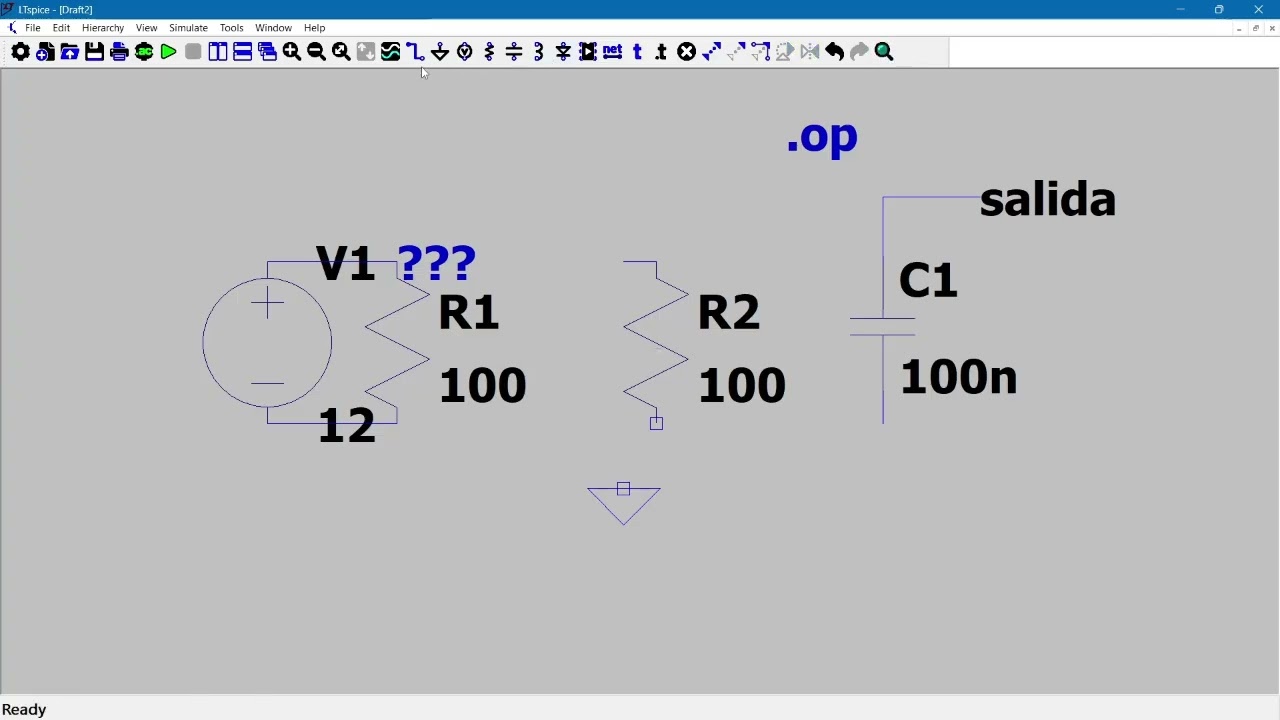Click the R2 value '100'

pyautogui.click(x=742, y=385)
